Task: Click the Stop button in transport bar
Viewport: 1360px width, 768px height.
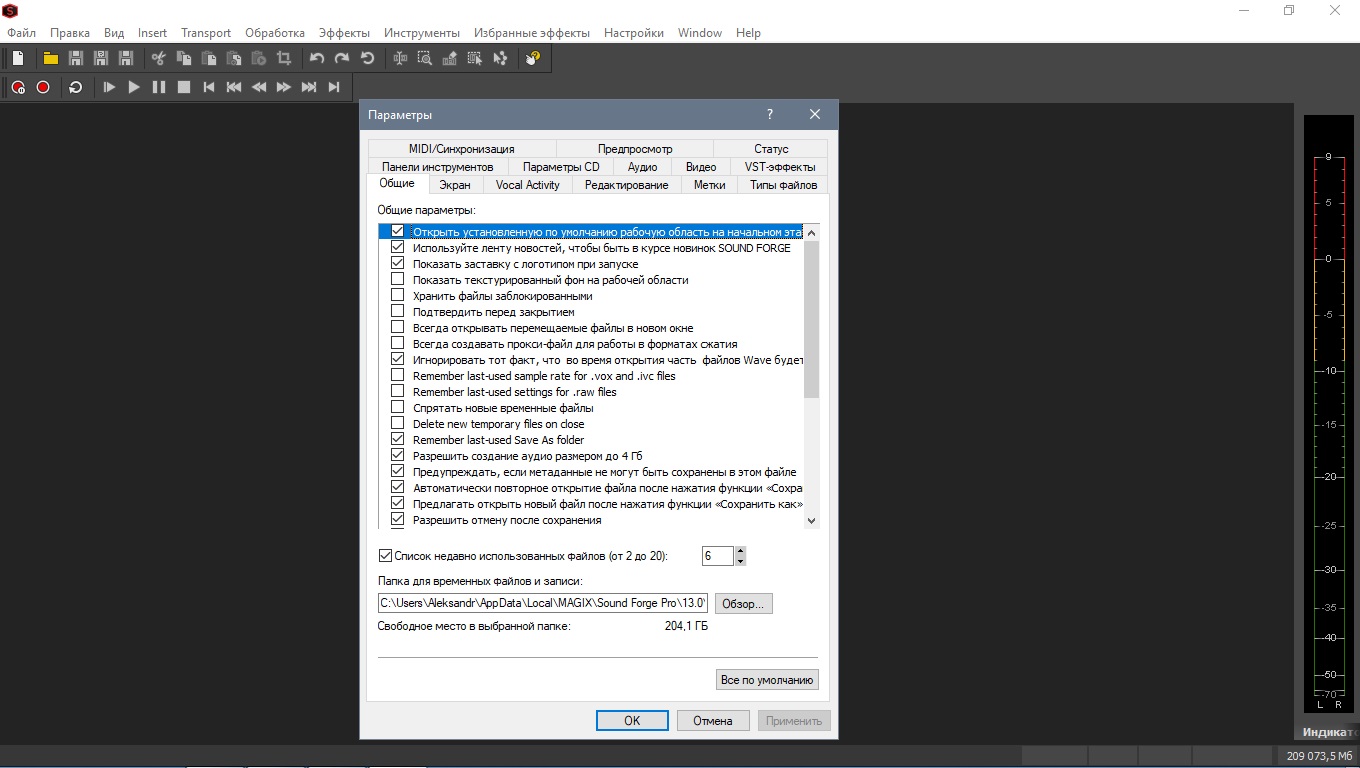Action: 184,87
